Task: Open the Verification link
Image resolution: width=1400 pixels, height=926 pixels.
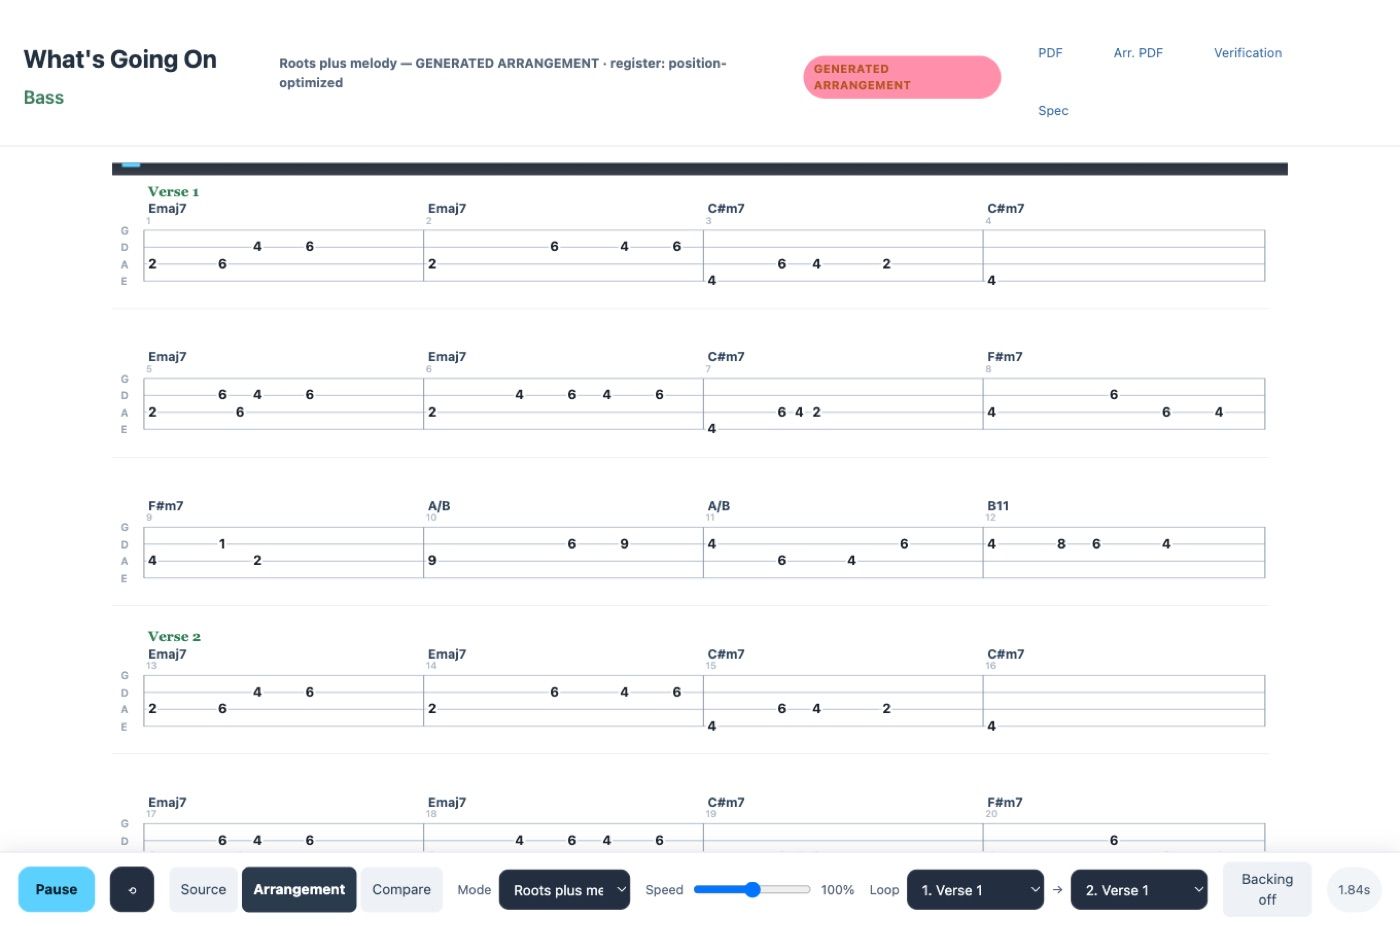Action: [1248, 53]
